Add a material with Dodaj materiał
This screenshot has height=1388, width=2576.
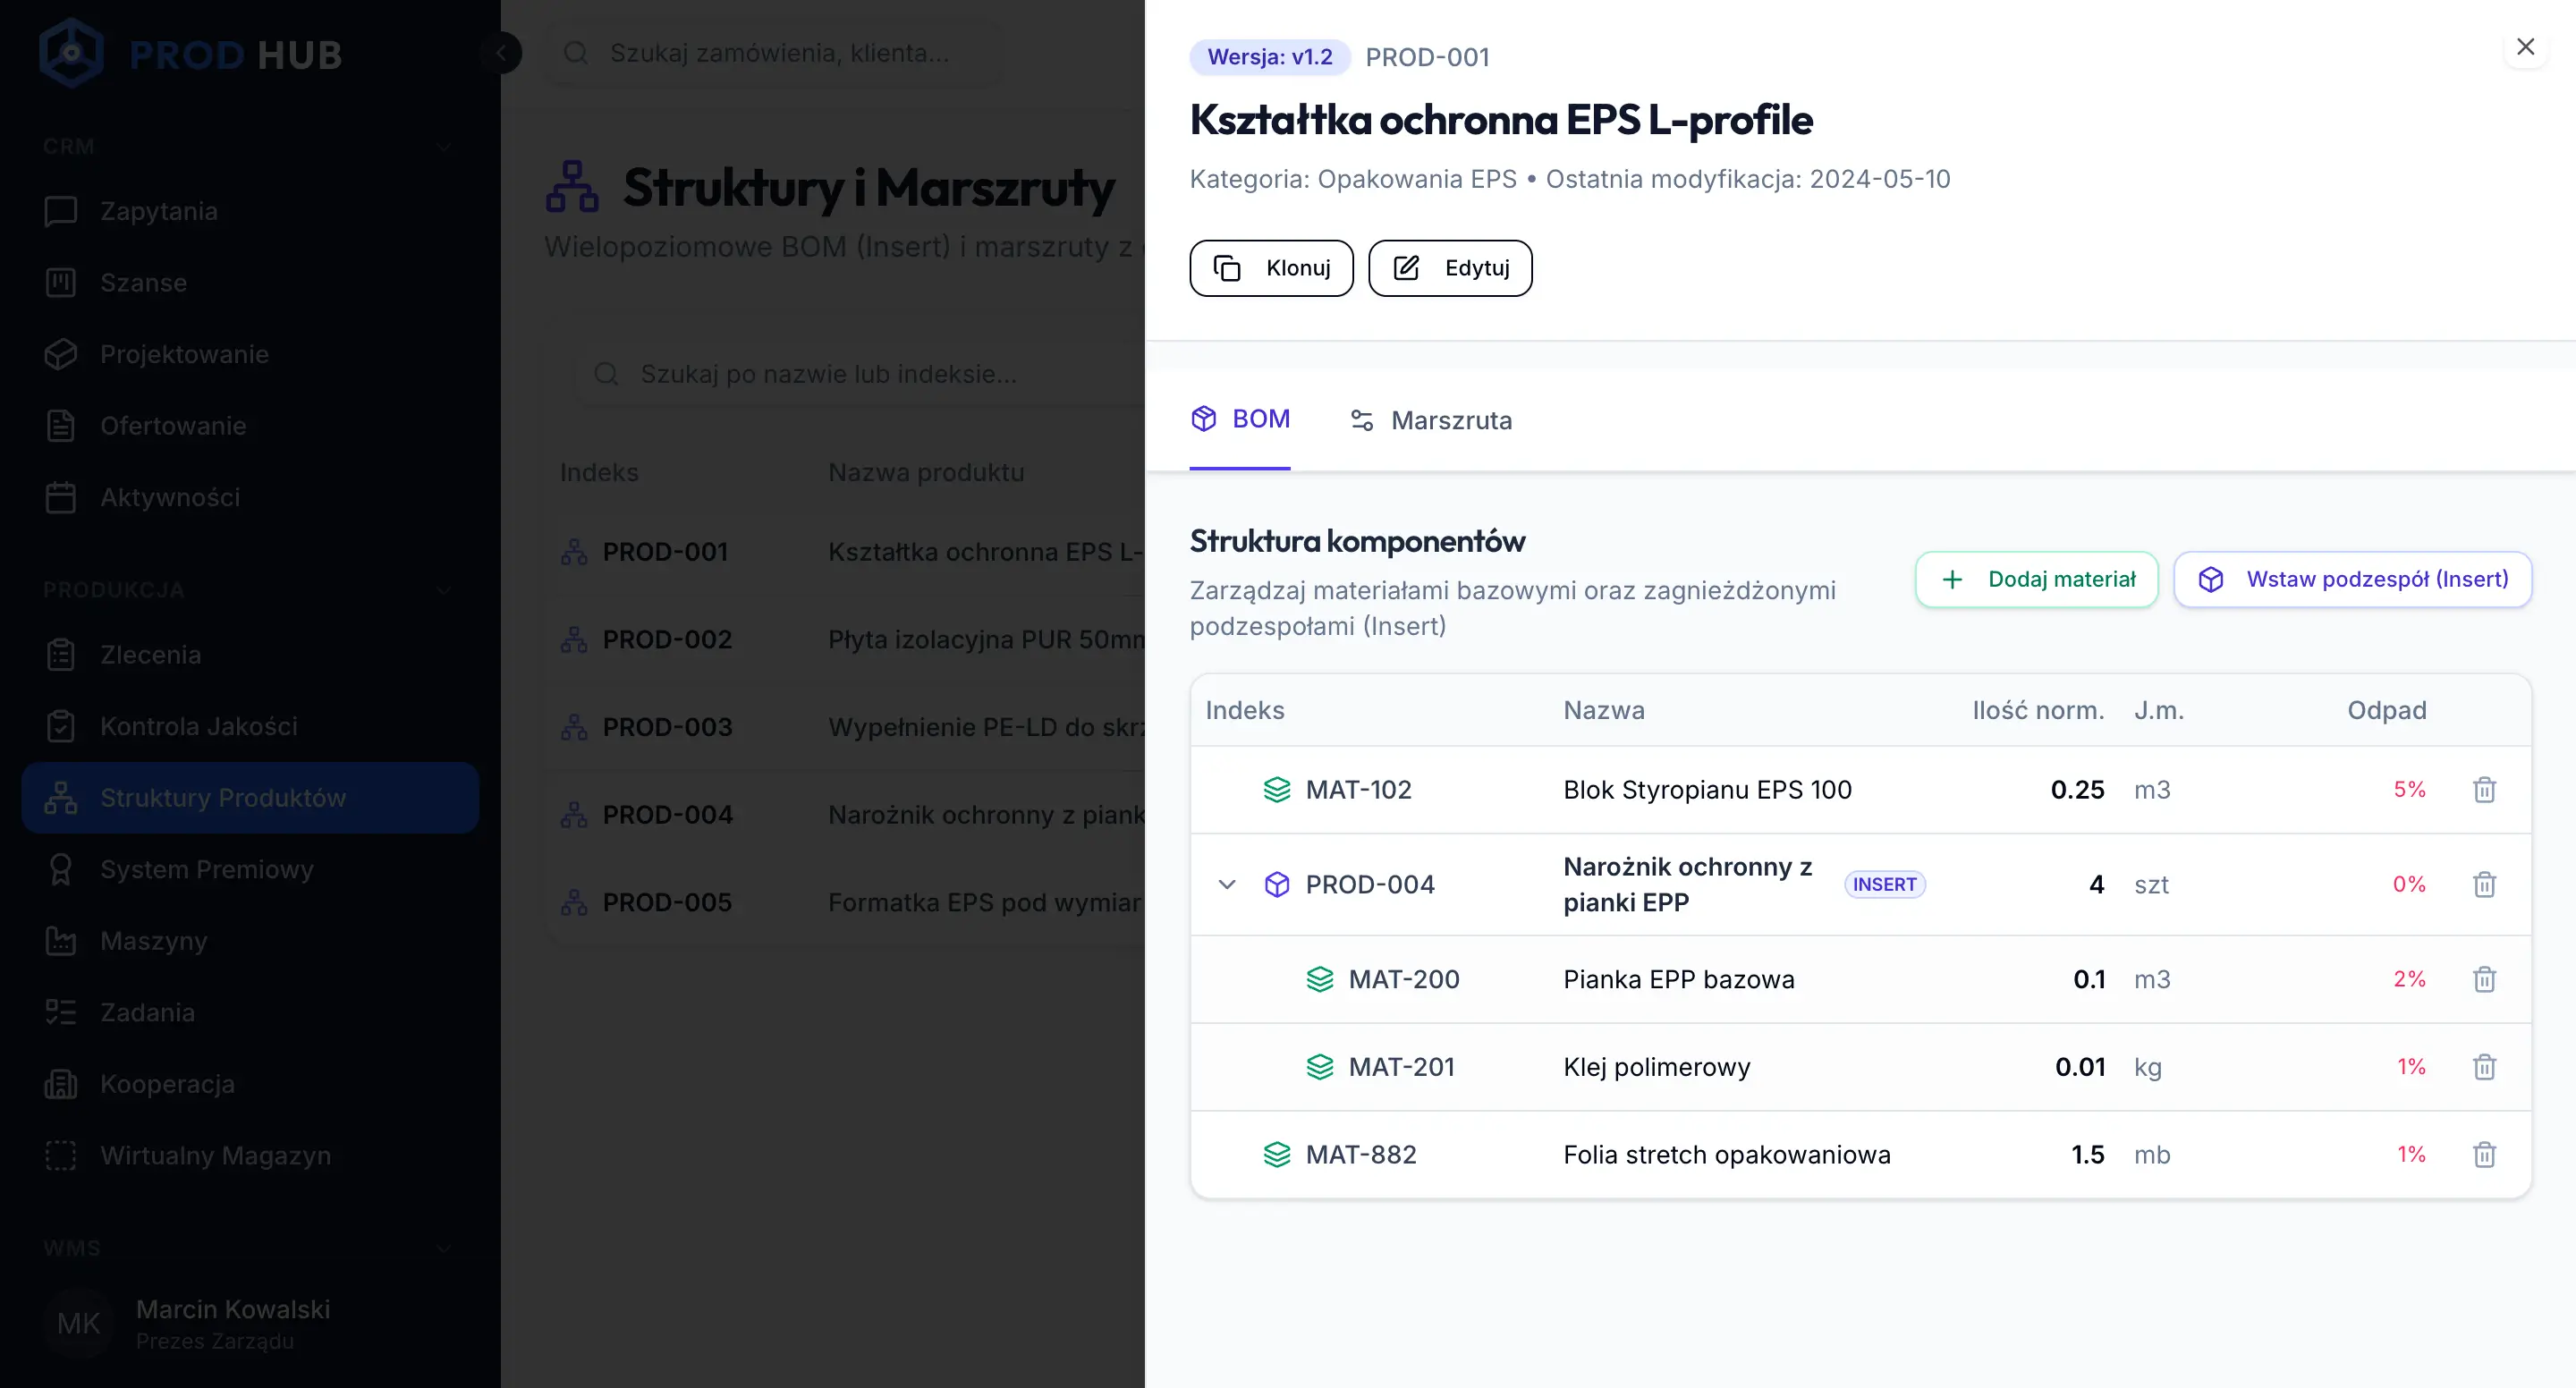pyautogui.click(x=2036, y=579)
